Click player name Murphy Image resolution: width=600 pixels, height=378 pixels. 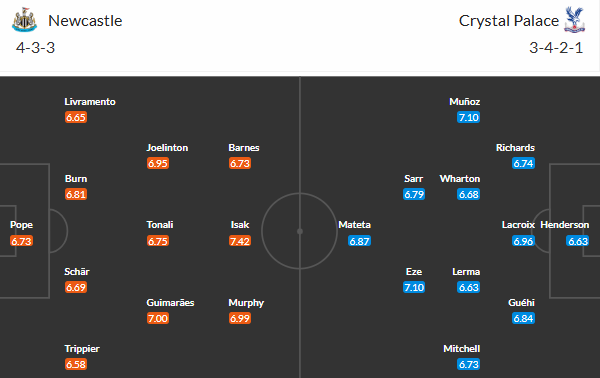(x=246, y=303)
